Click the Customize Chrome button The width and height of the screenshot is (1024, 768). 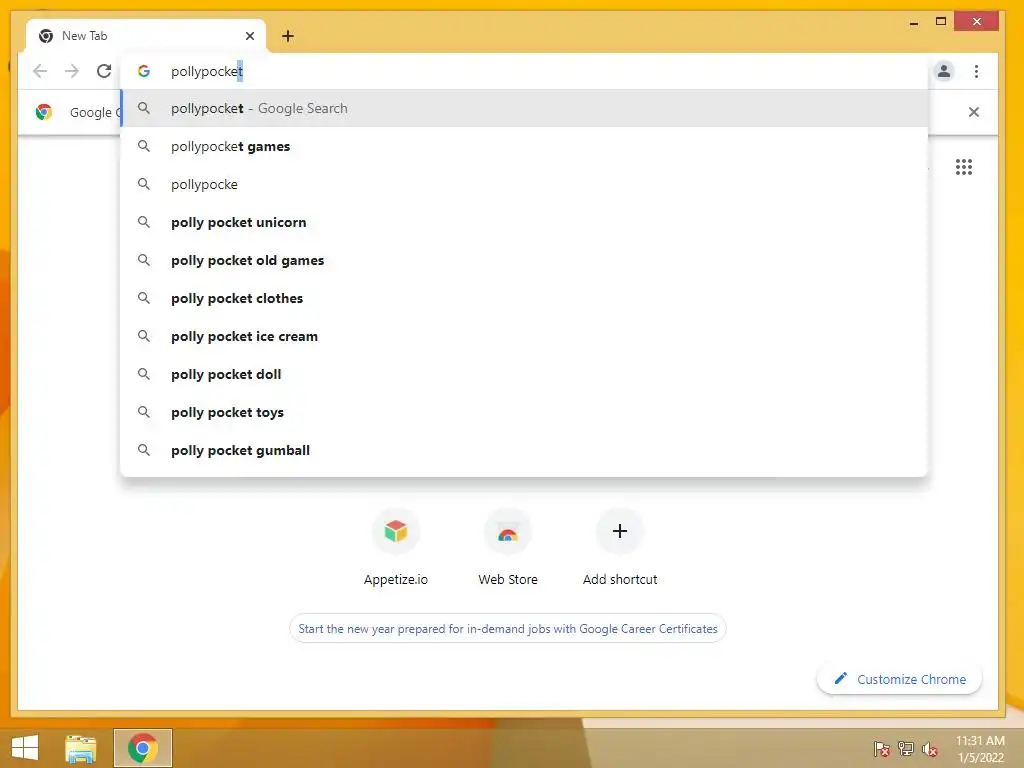click(x=899, y=679)
